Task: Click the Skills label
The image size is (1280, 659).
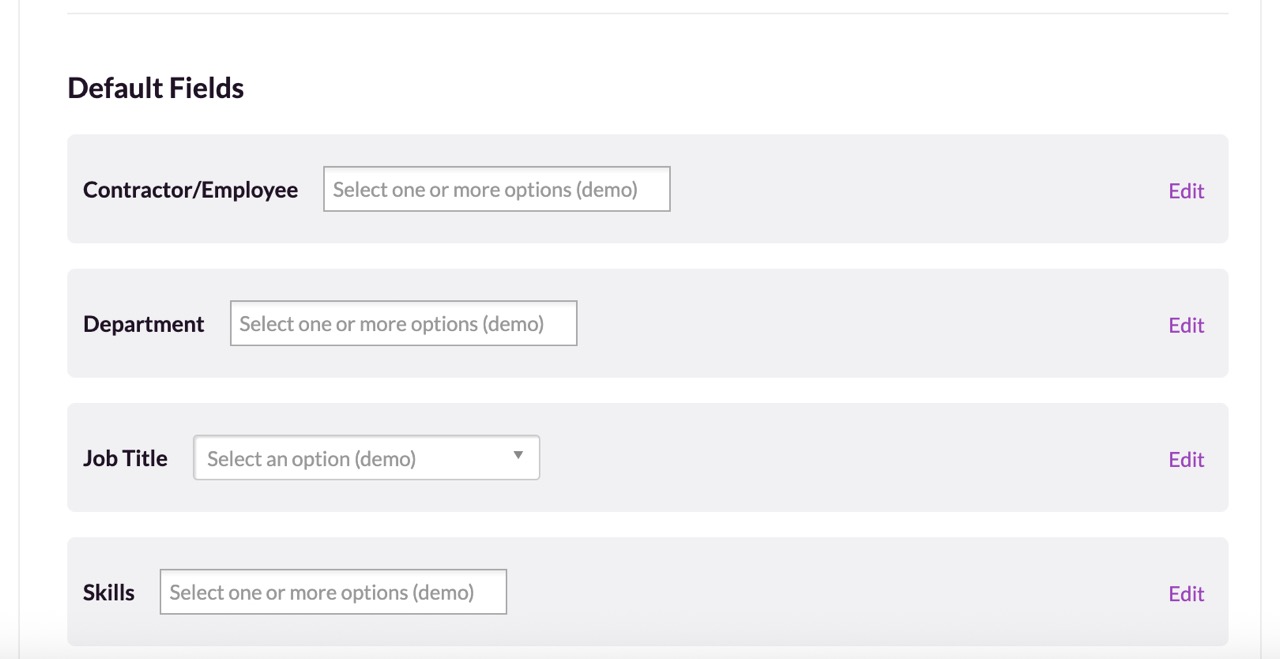Action: click(109, 592)
